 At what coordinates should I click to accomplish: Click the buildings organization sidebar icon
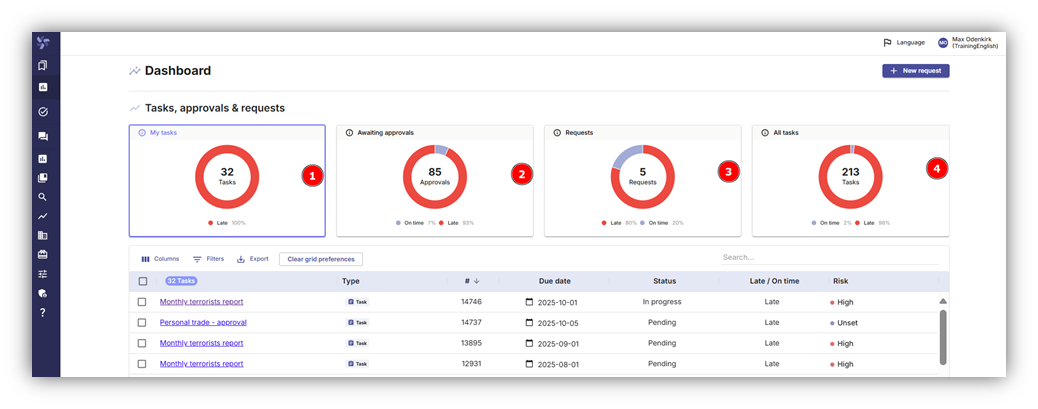[x=43, y=236]
